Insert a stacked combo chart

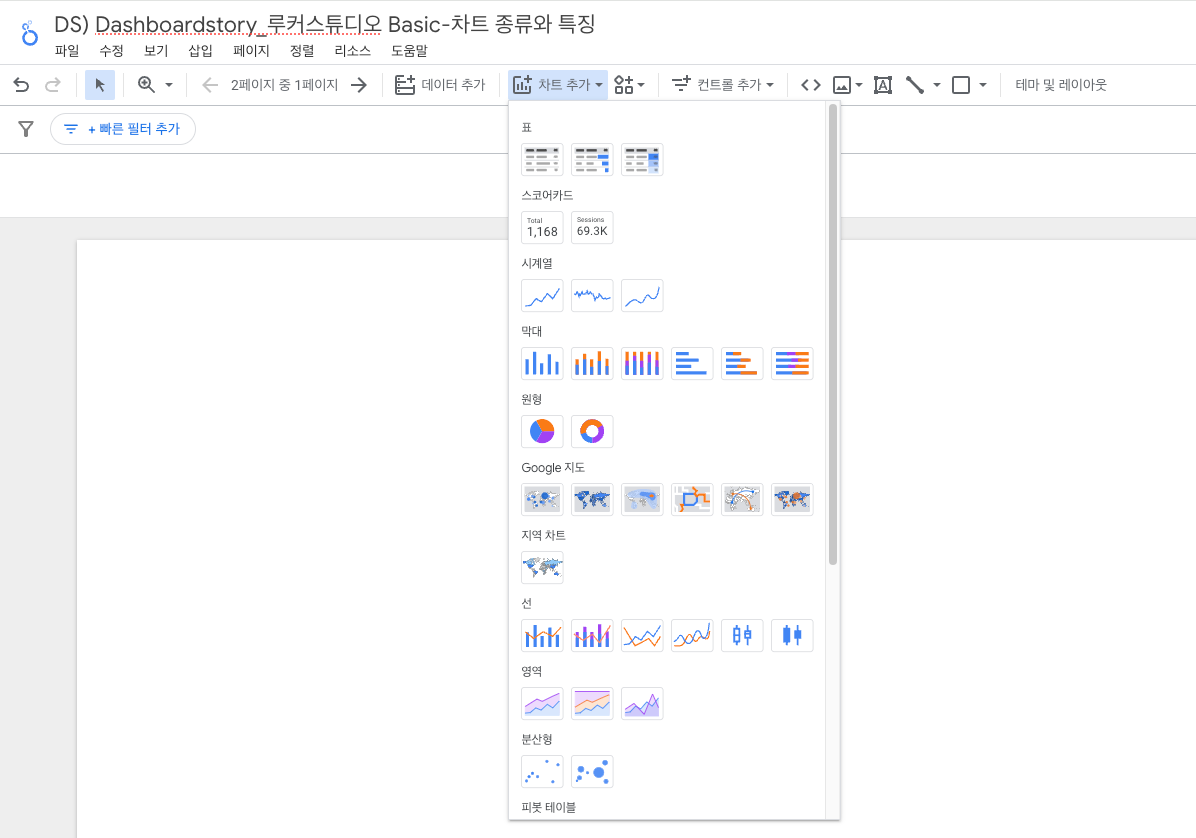(592, 635)
